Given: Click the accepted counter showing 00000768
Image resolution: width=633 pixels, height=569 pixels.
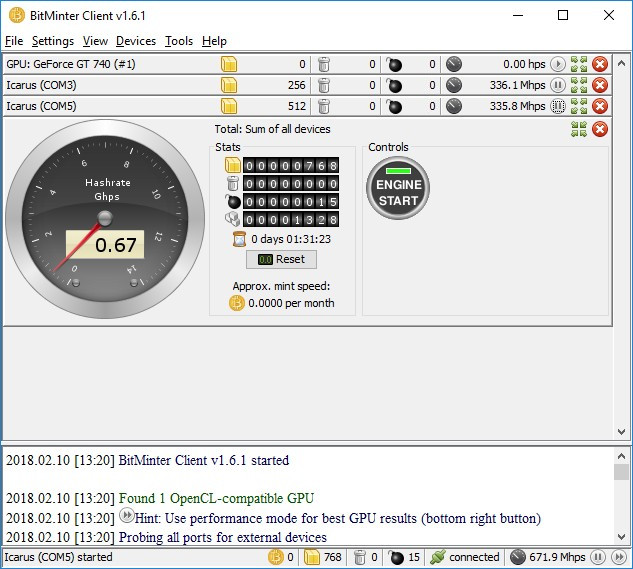Looking at the screenshot, I should click(291, 165).
